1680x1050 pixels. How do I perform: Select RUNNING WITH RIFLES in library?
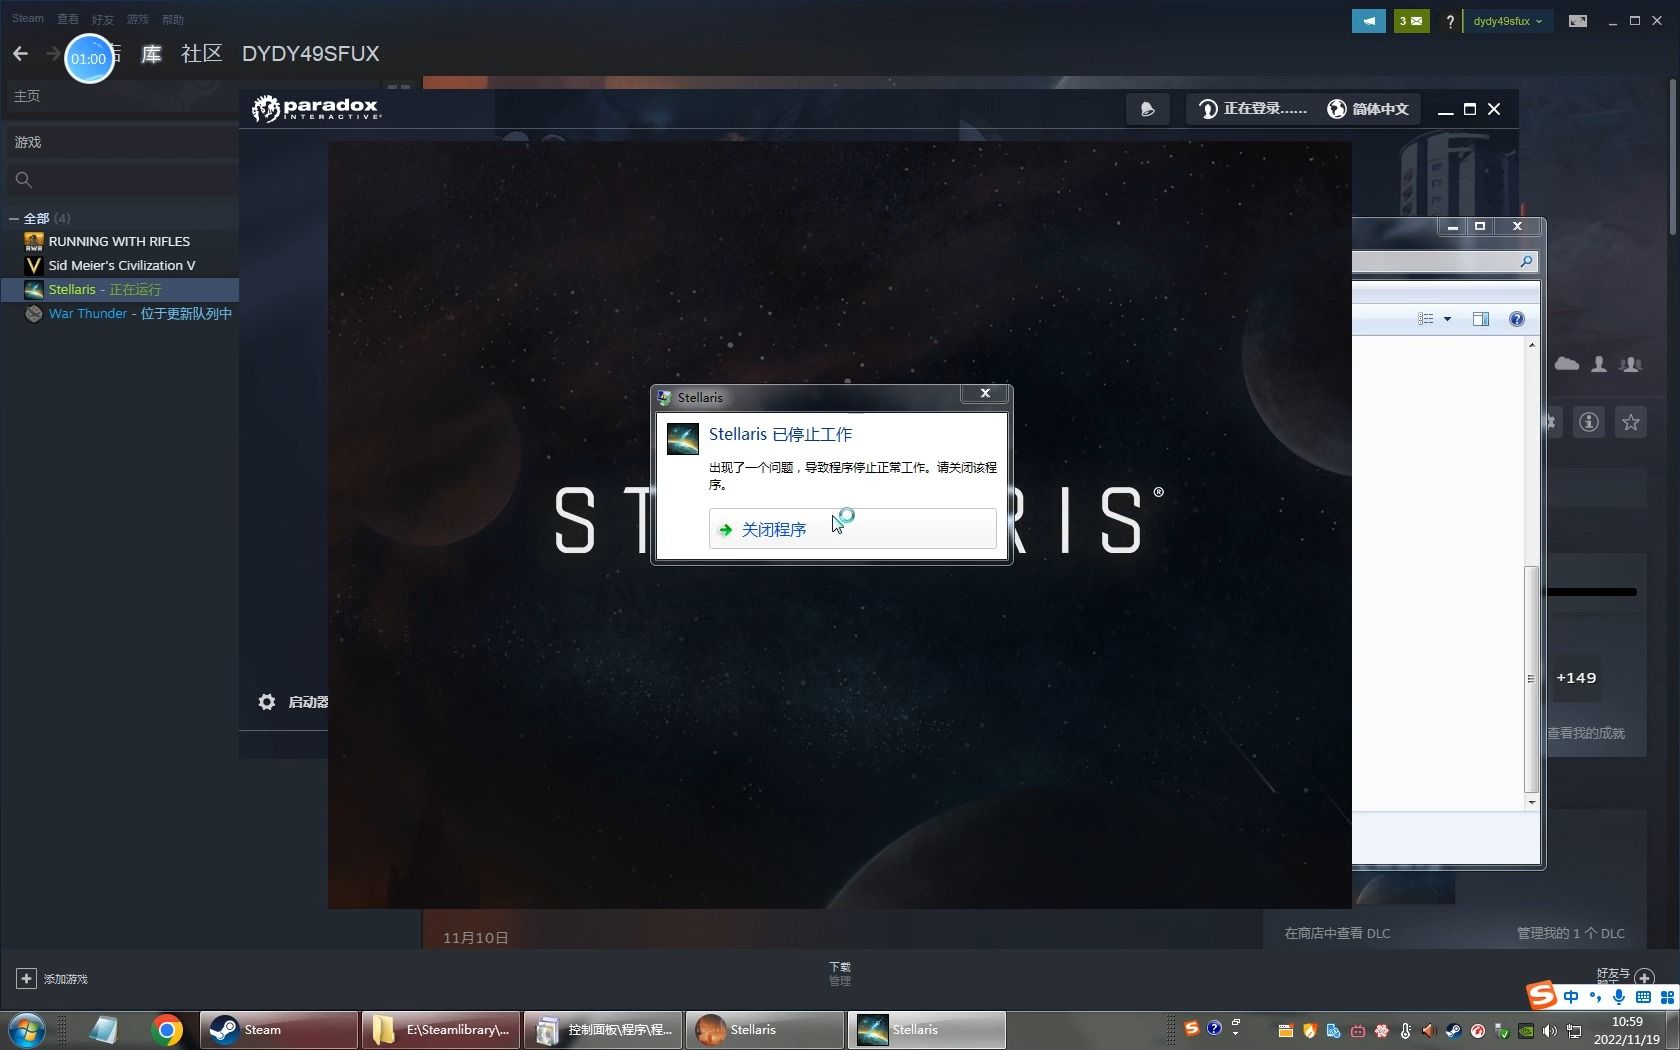[119, 241]
